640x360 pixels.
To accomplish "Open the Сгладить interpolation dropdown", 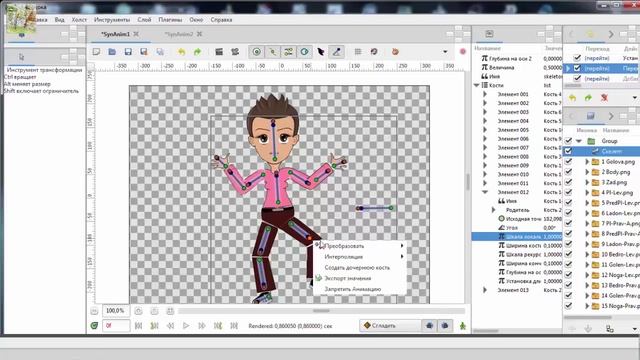I will tap(390, 326).
